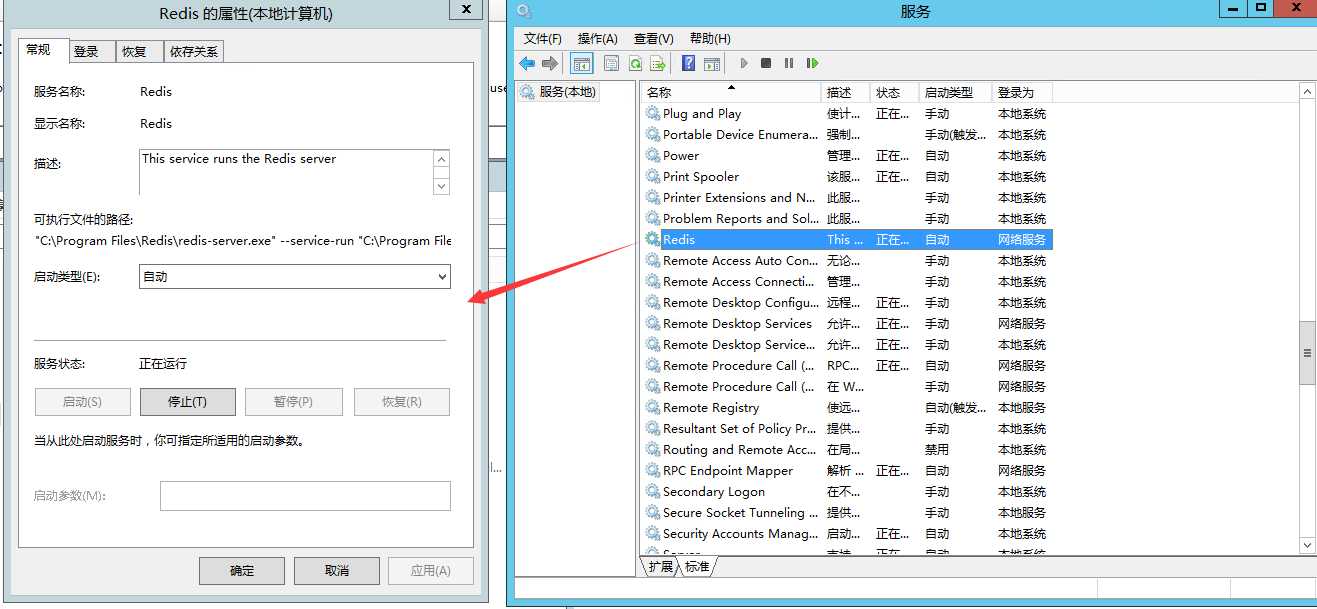Viewport: 1317px width, 609px height.
Task: Click the 取消 button
Action: (x=337, y=571)
